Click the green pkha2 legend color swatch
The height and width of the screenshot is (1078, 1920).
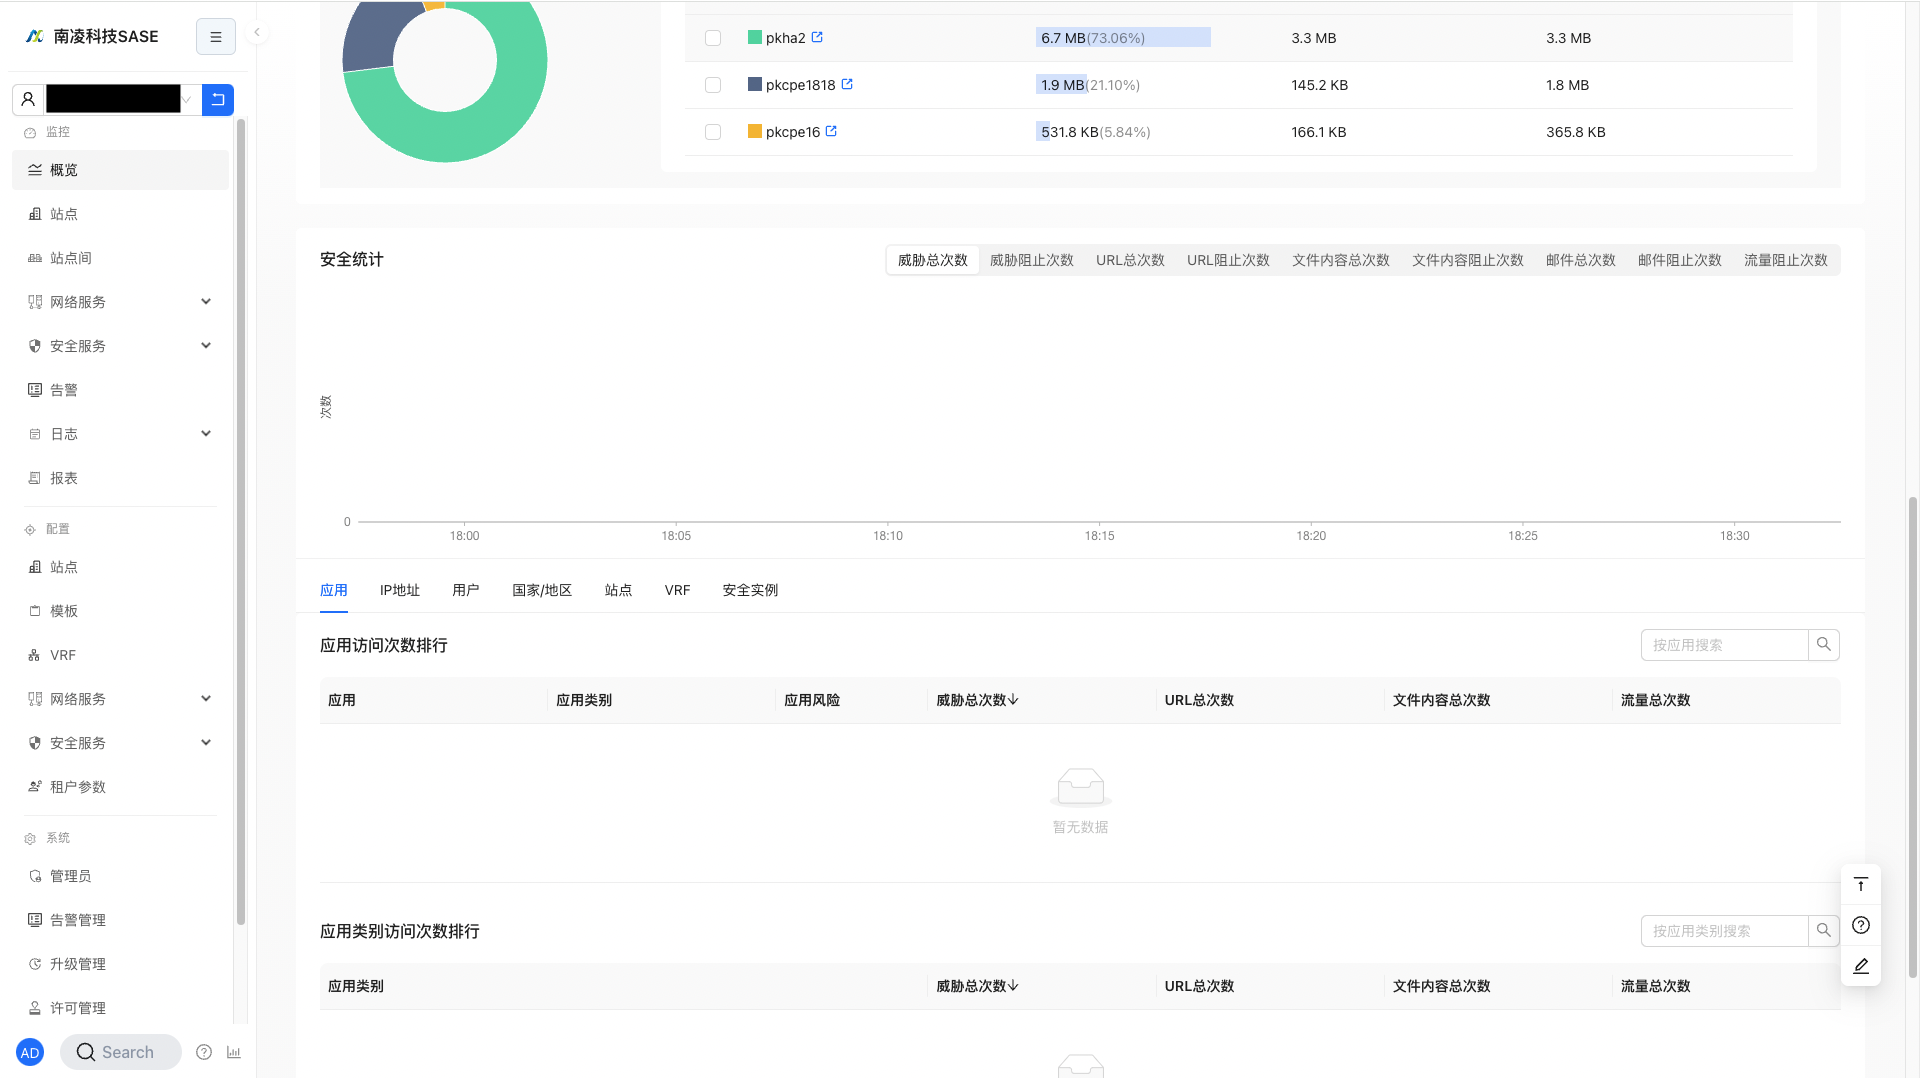tap(755, 37)
